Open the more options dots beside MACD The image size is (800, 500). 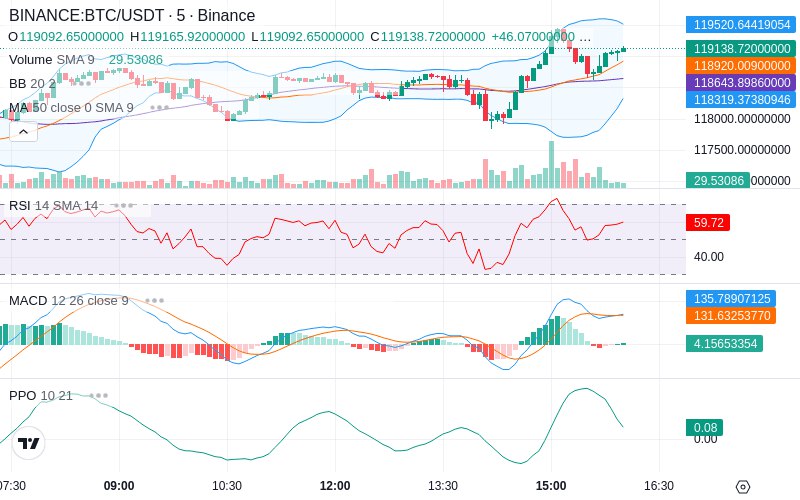click(x=154, y=300)
